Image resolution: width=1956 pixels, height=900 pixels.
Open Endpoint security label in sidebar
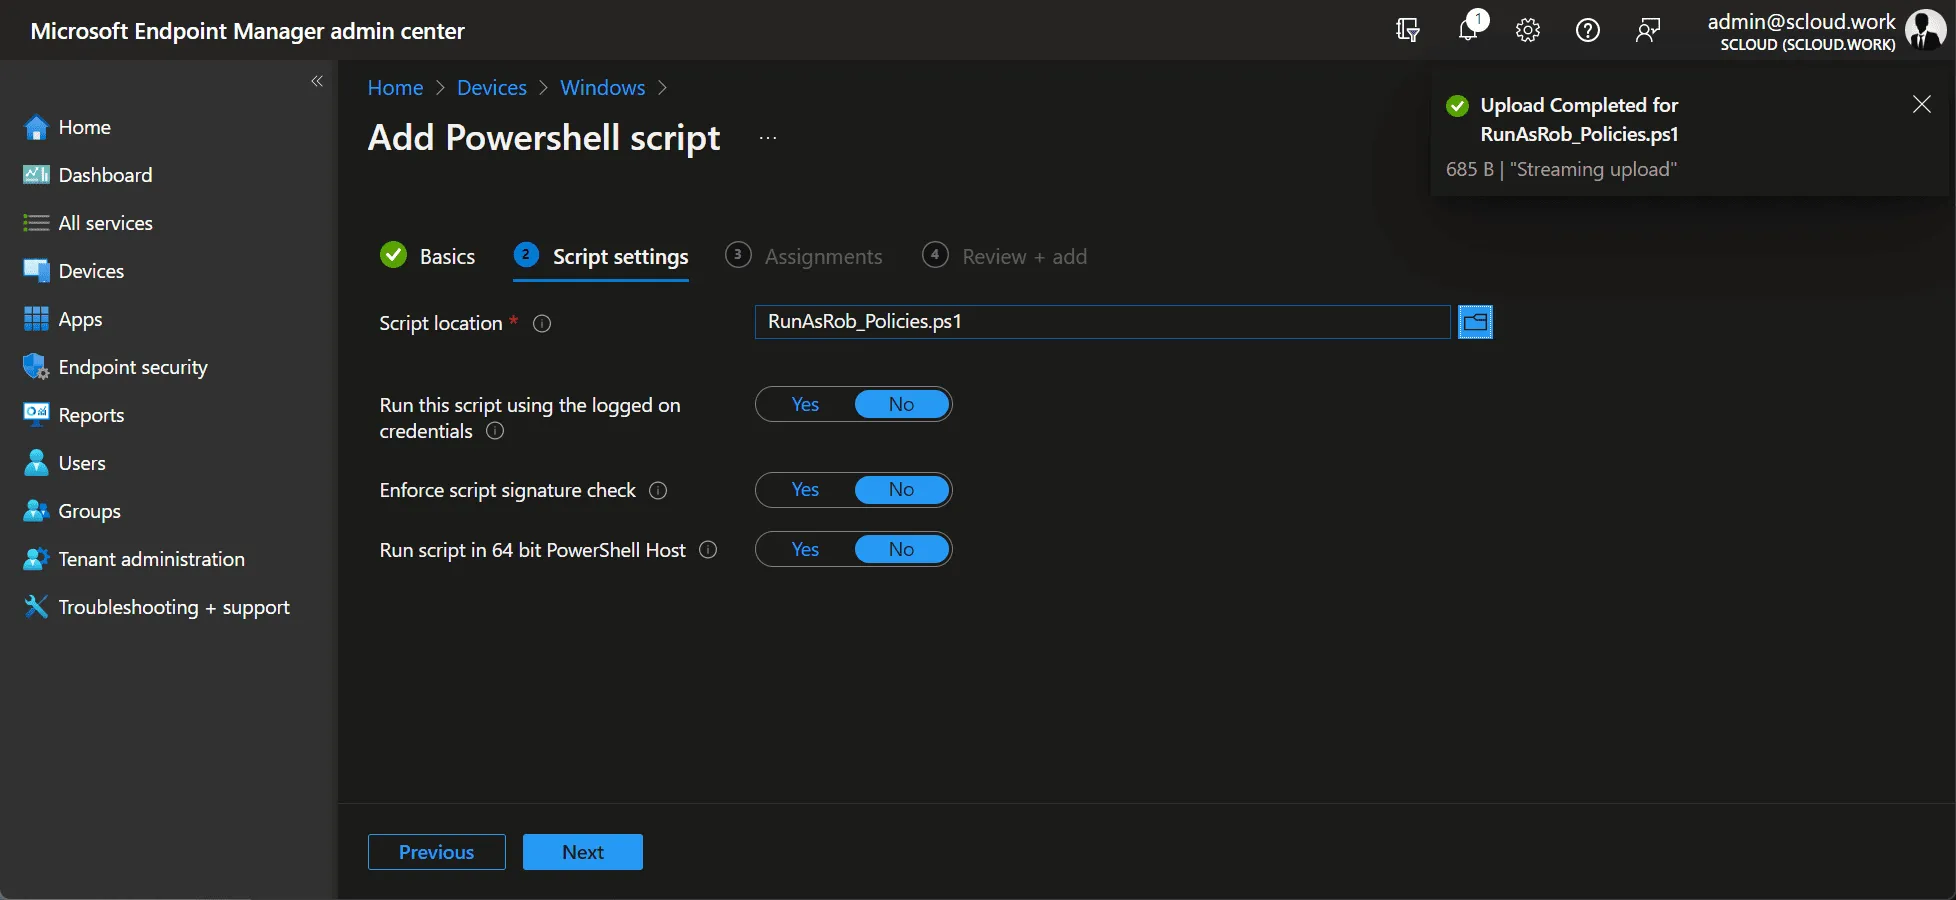pos(133,367)
